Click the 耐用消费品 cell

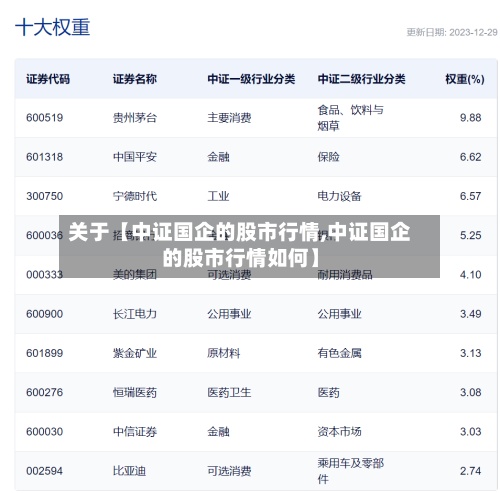(345, 275)
